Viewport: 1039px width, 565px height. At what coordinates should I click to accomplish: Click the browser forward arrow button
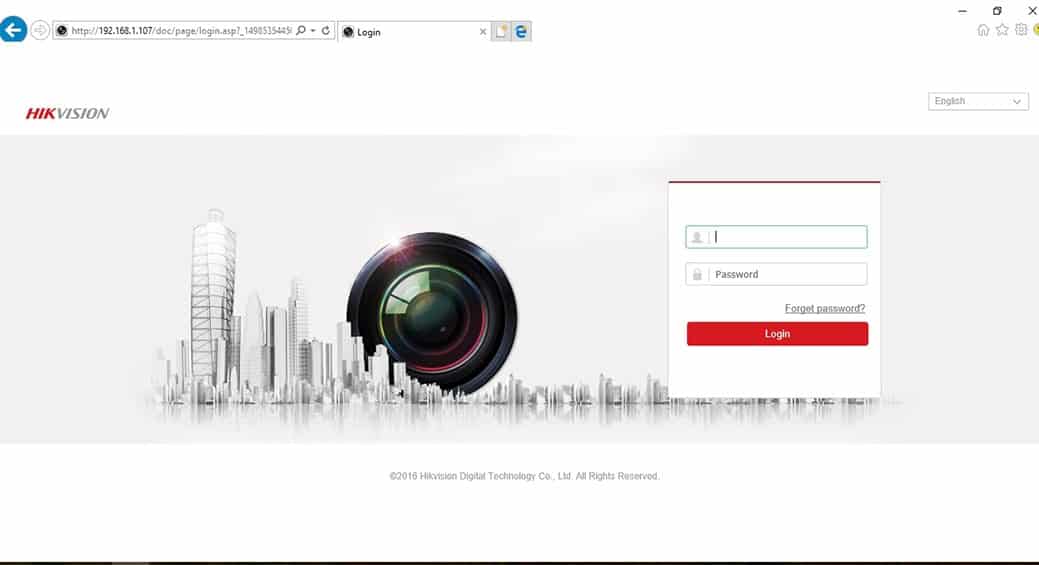[x=40, y=30]
